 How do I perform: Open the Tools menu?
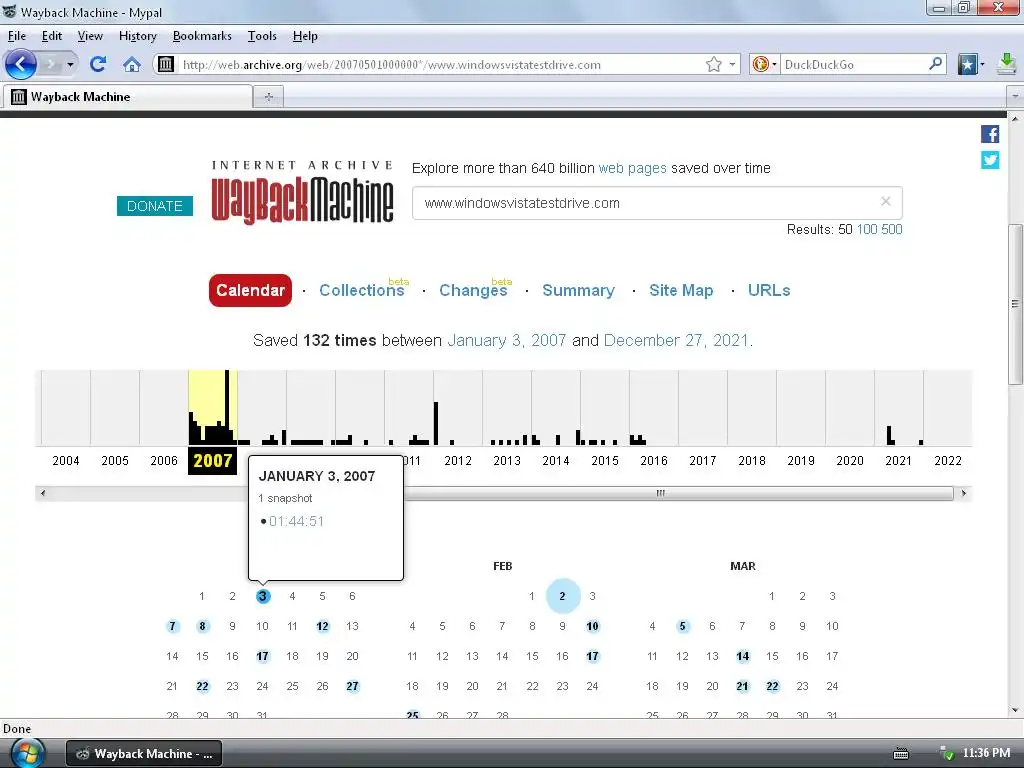[x=262, y=36]
